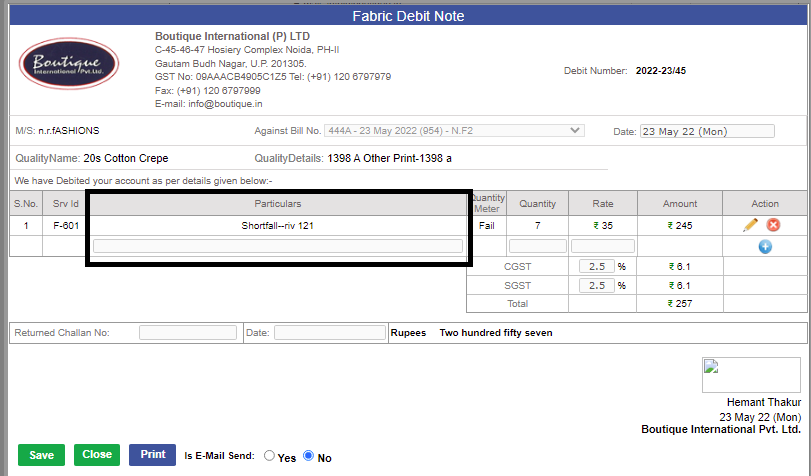
Task: Click the SGST label
Action: 517,286
